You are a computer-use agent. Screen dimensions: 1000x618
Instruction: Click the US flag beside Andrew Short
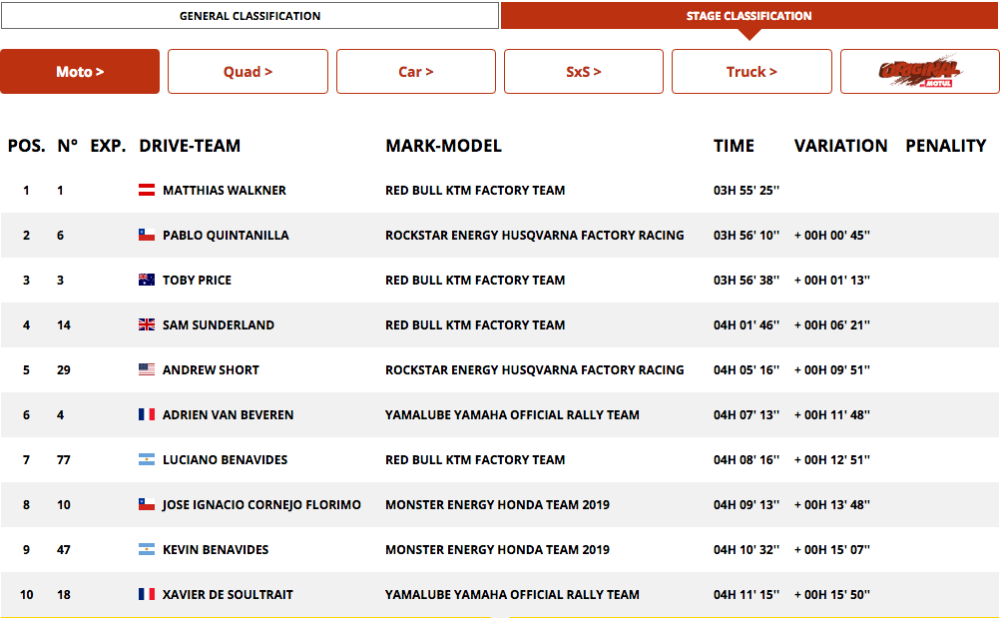(147, 370)
